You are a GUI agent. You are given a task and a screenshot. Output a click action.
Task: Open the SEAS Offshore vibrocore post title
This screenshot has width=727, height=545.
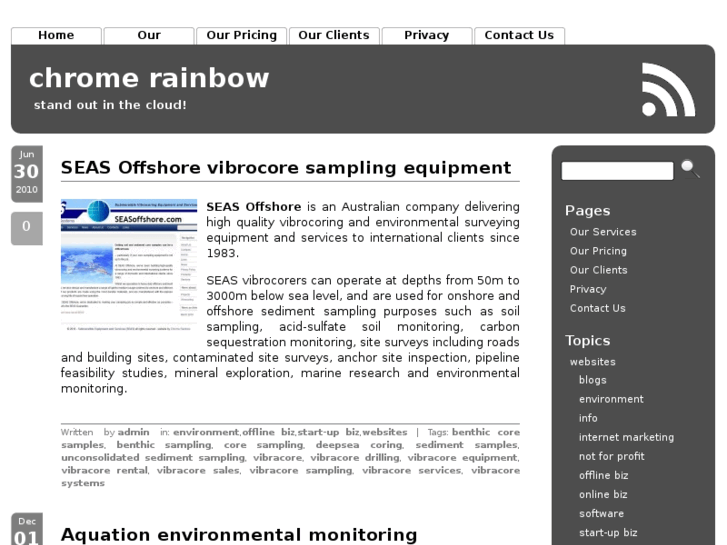pos(286,167)
